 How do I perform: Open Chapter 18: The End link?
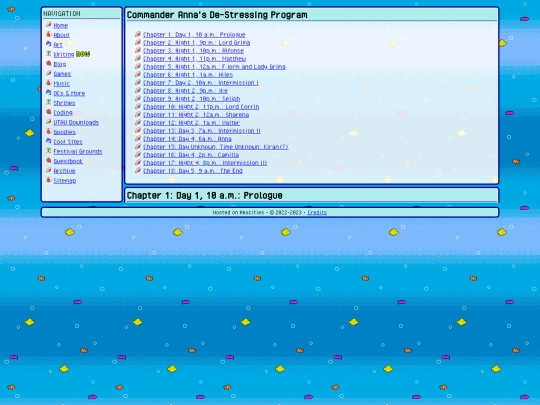coord(193,171)
